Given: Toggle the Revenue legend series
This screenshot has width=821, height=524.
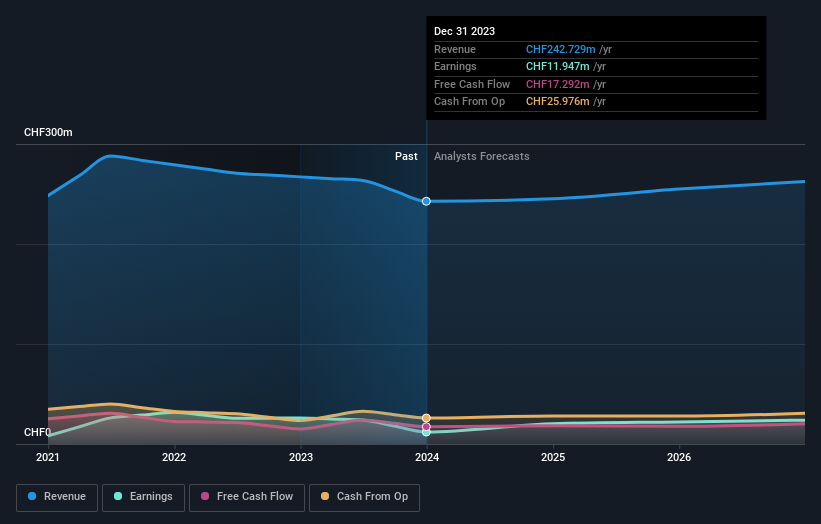Looking at the screenshot, I should (57, 497).
